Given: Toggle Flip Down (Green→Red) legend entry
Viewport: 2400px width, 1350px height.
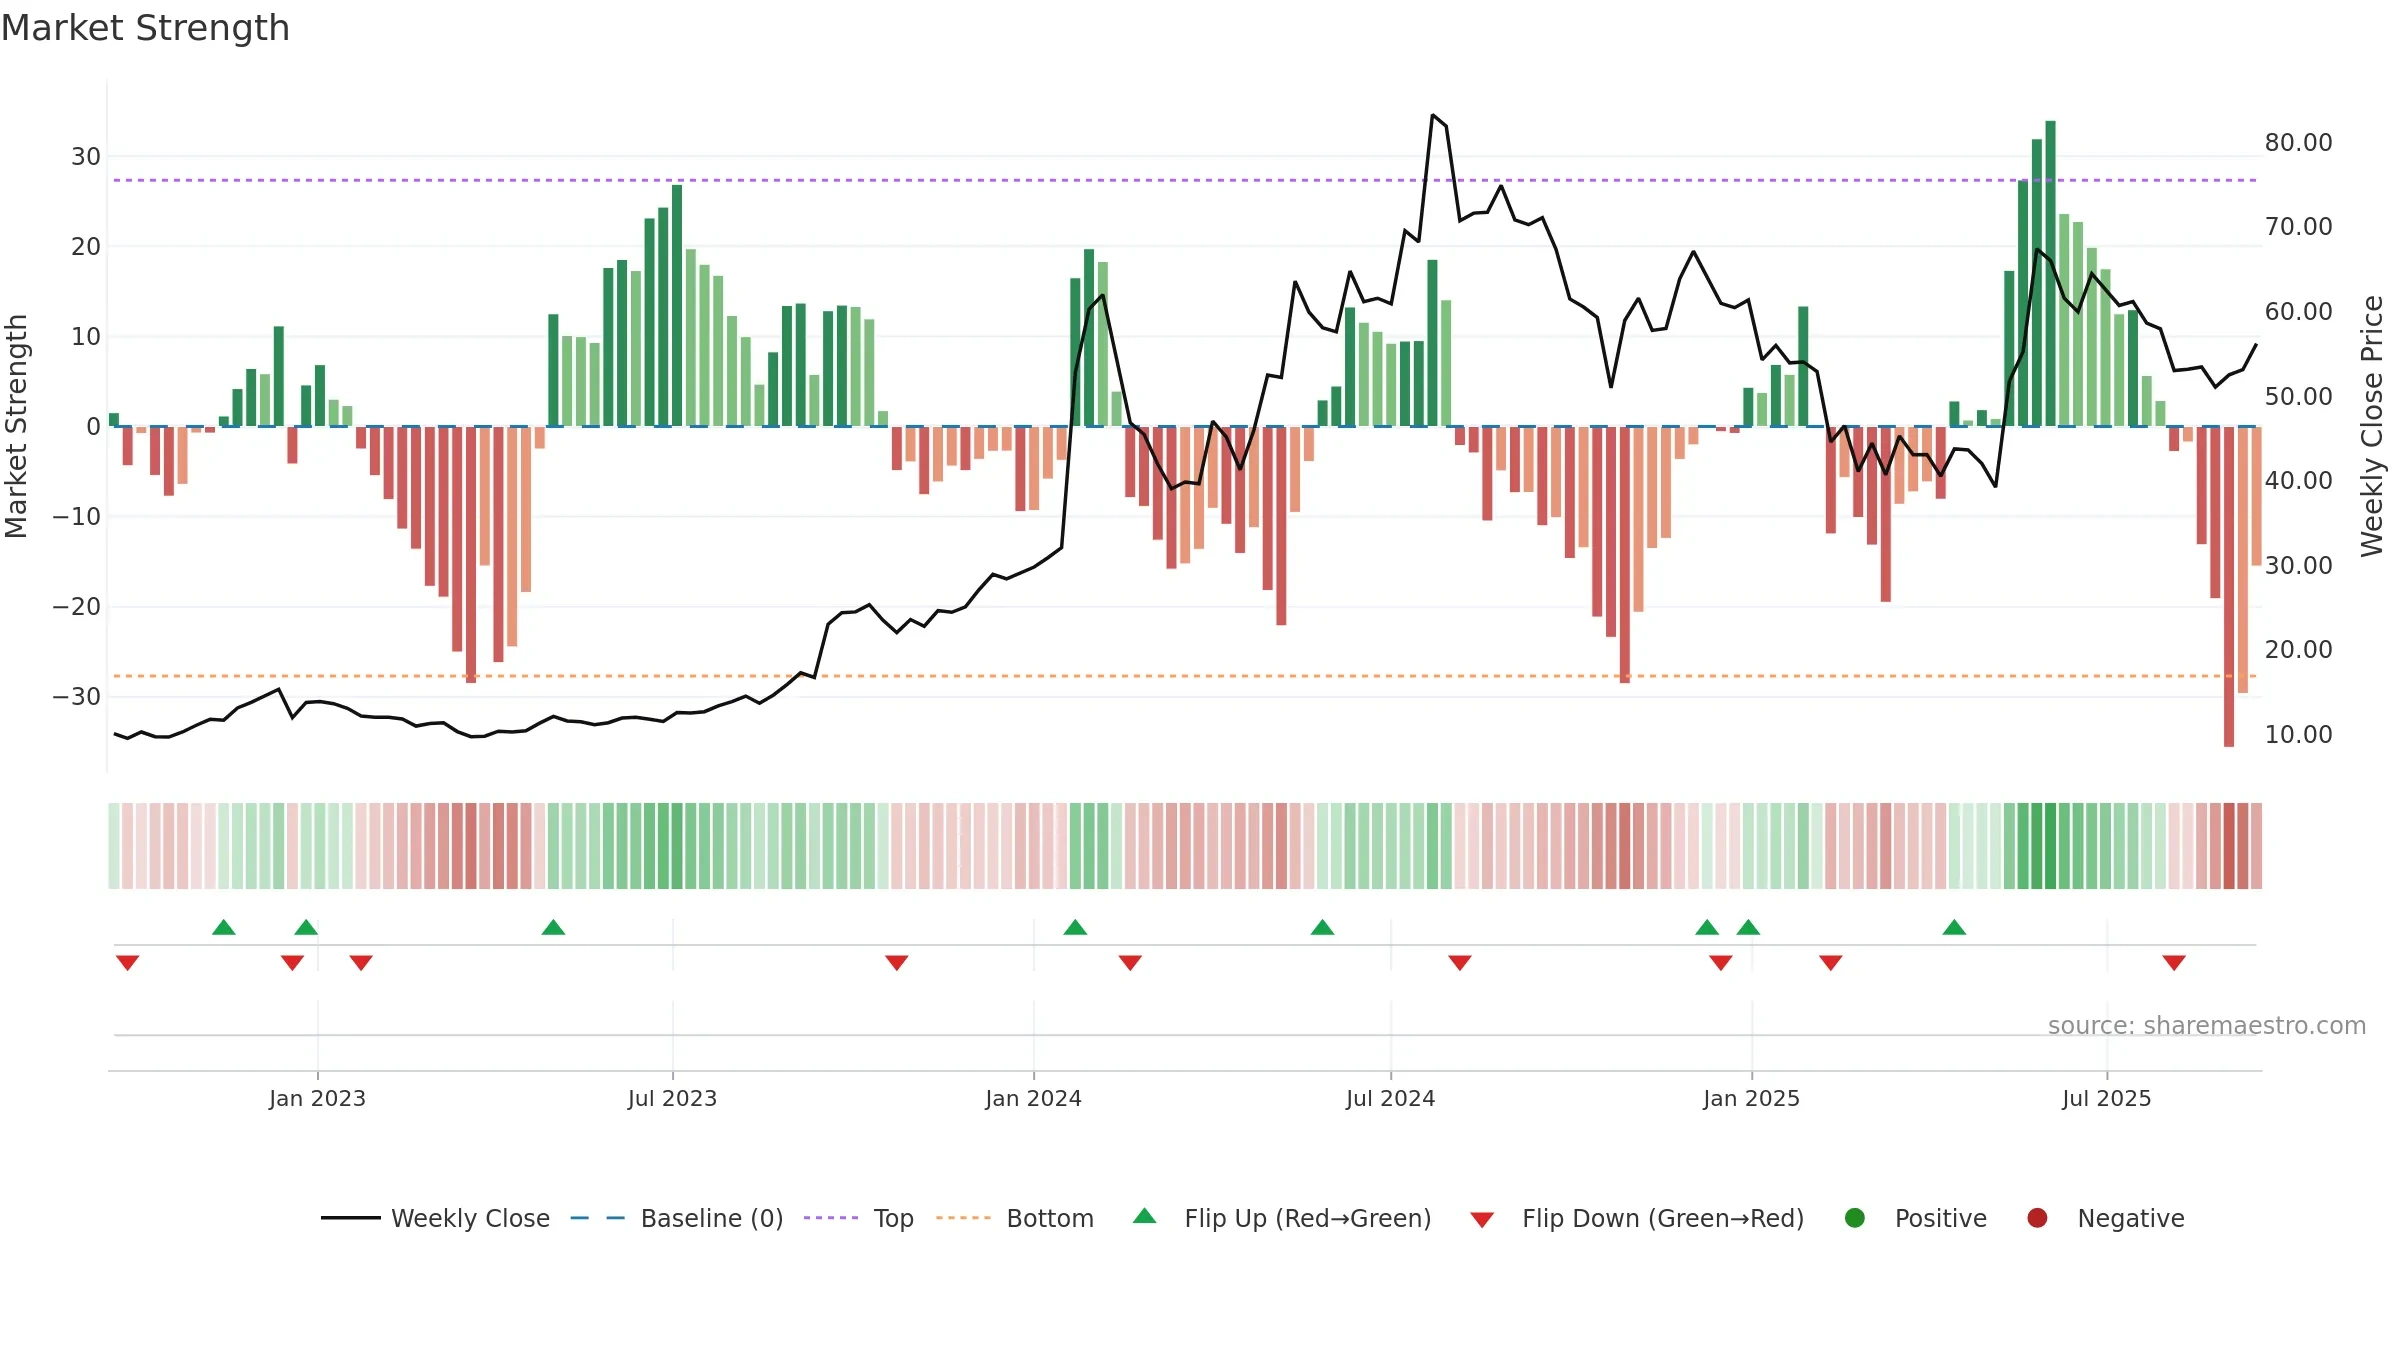Looking at the screenshot, I should click(1637, 1218).
